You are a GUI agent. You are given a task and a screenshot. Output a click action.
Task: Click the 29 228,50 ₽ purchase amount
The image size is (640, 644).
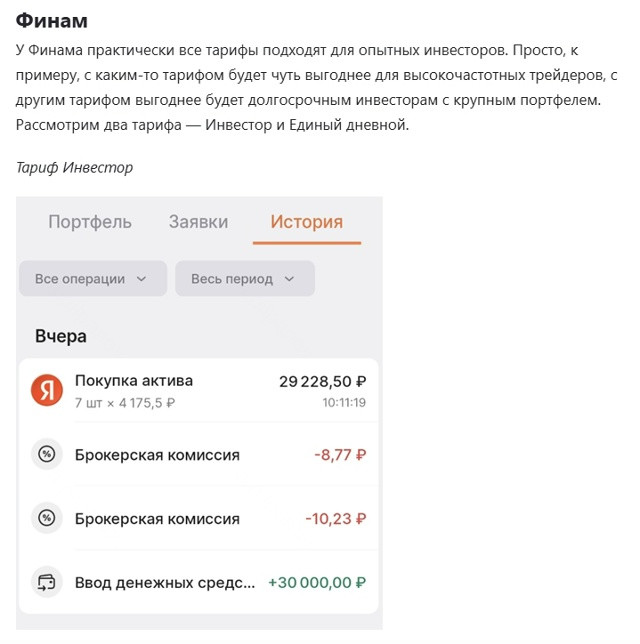pos(322,382)
